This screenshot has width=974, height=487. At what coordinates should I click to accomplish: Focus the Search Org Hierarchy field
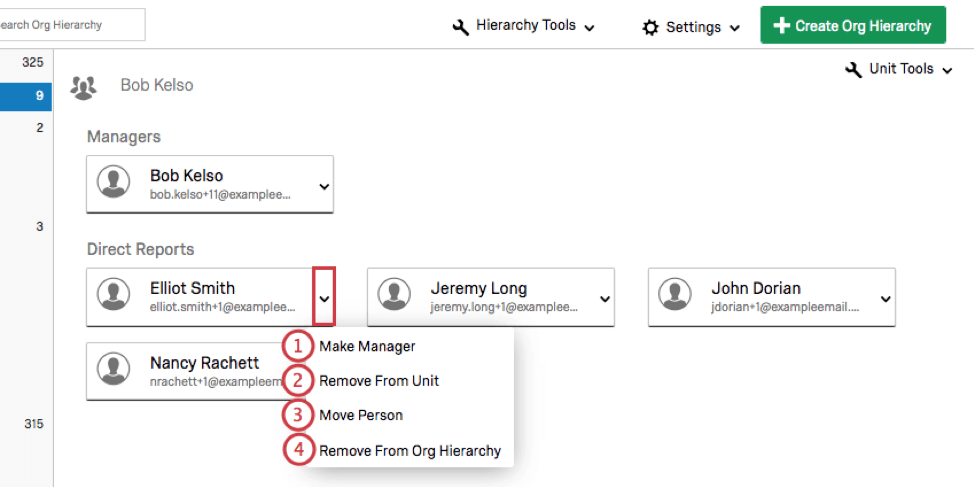tap(70, 25)
